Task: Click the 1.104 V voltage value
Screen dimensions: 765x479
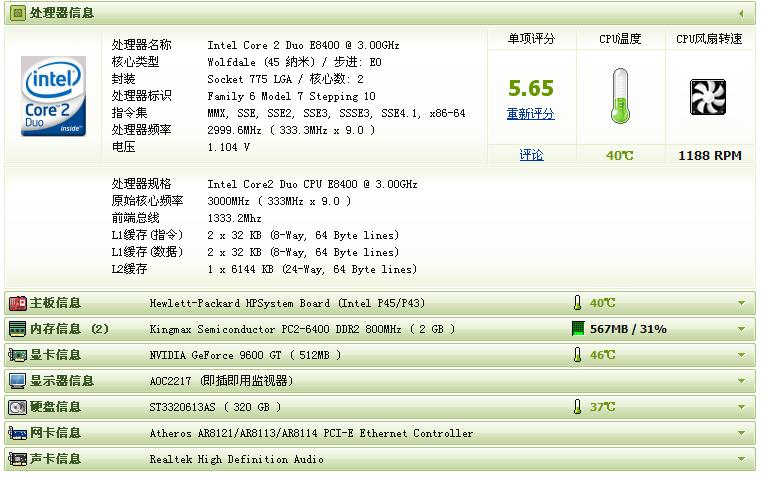Action: (229, 147)
